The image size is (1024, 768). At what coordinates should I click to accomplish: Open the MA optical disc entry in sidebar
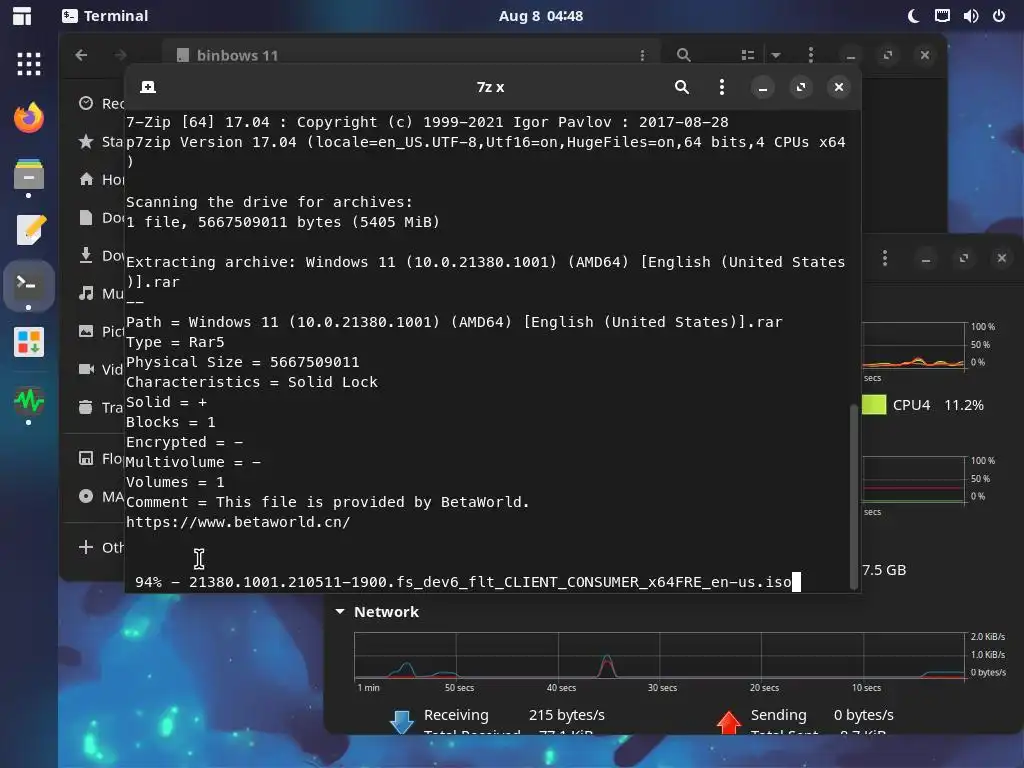[x=101, y=496]
